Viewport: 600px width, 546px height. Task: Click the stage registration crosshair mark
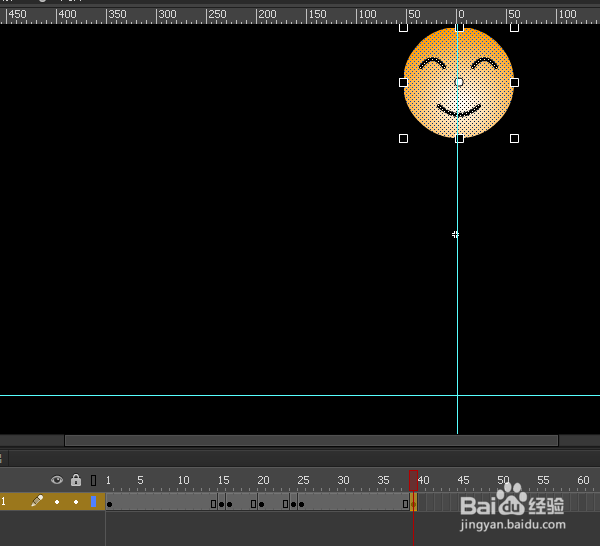455,234
